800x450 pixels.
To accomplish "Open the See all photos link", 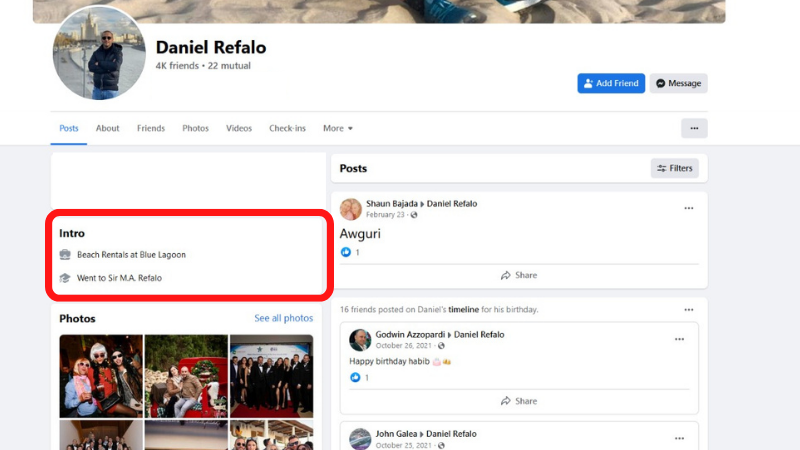I will coord(283,318).
